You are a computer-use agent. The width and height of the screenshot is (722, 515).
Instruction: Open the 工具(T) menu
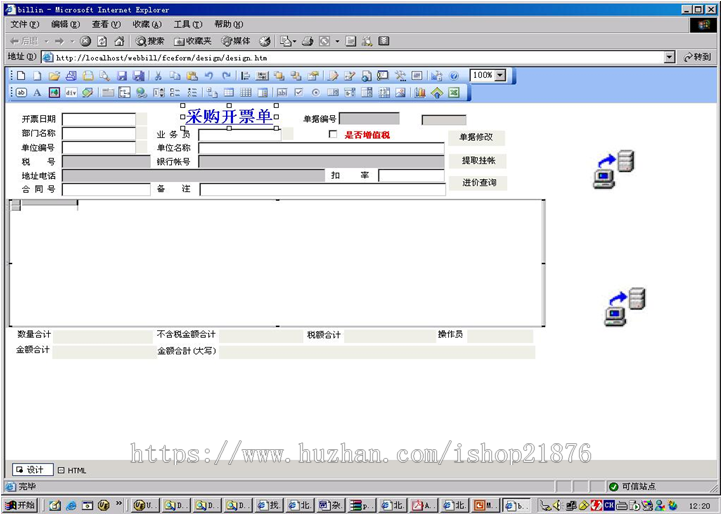[187, 24]
